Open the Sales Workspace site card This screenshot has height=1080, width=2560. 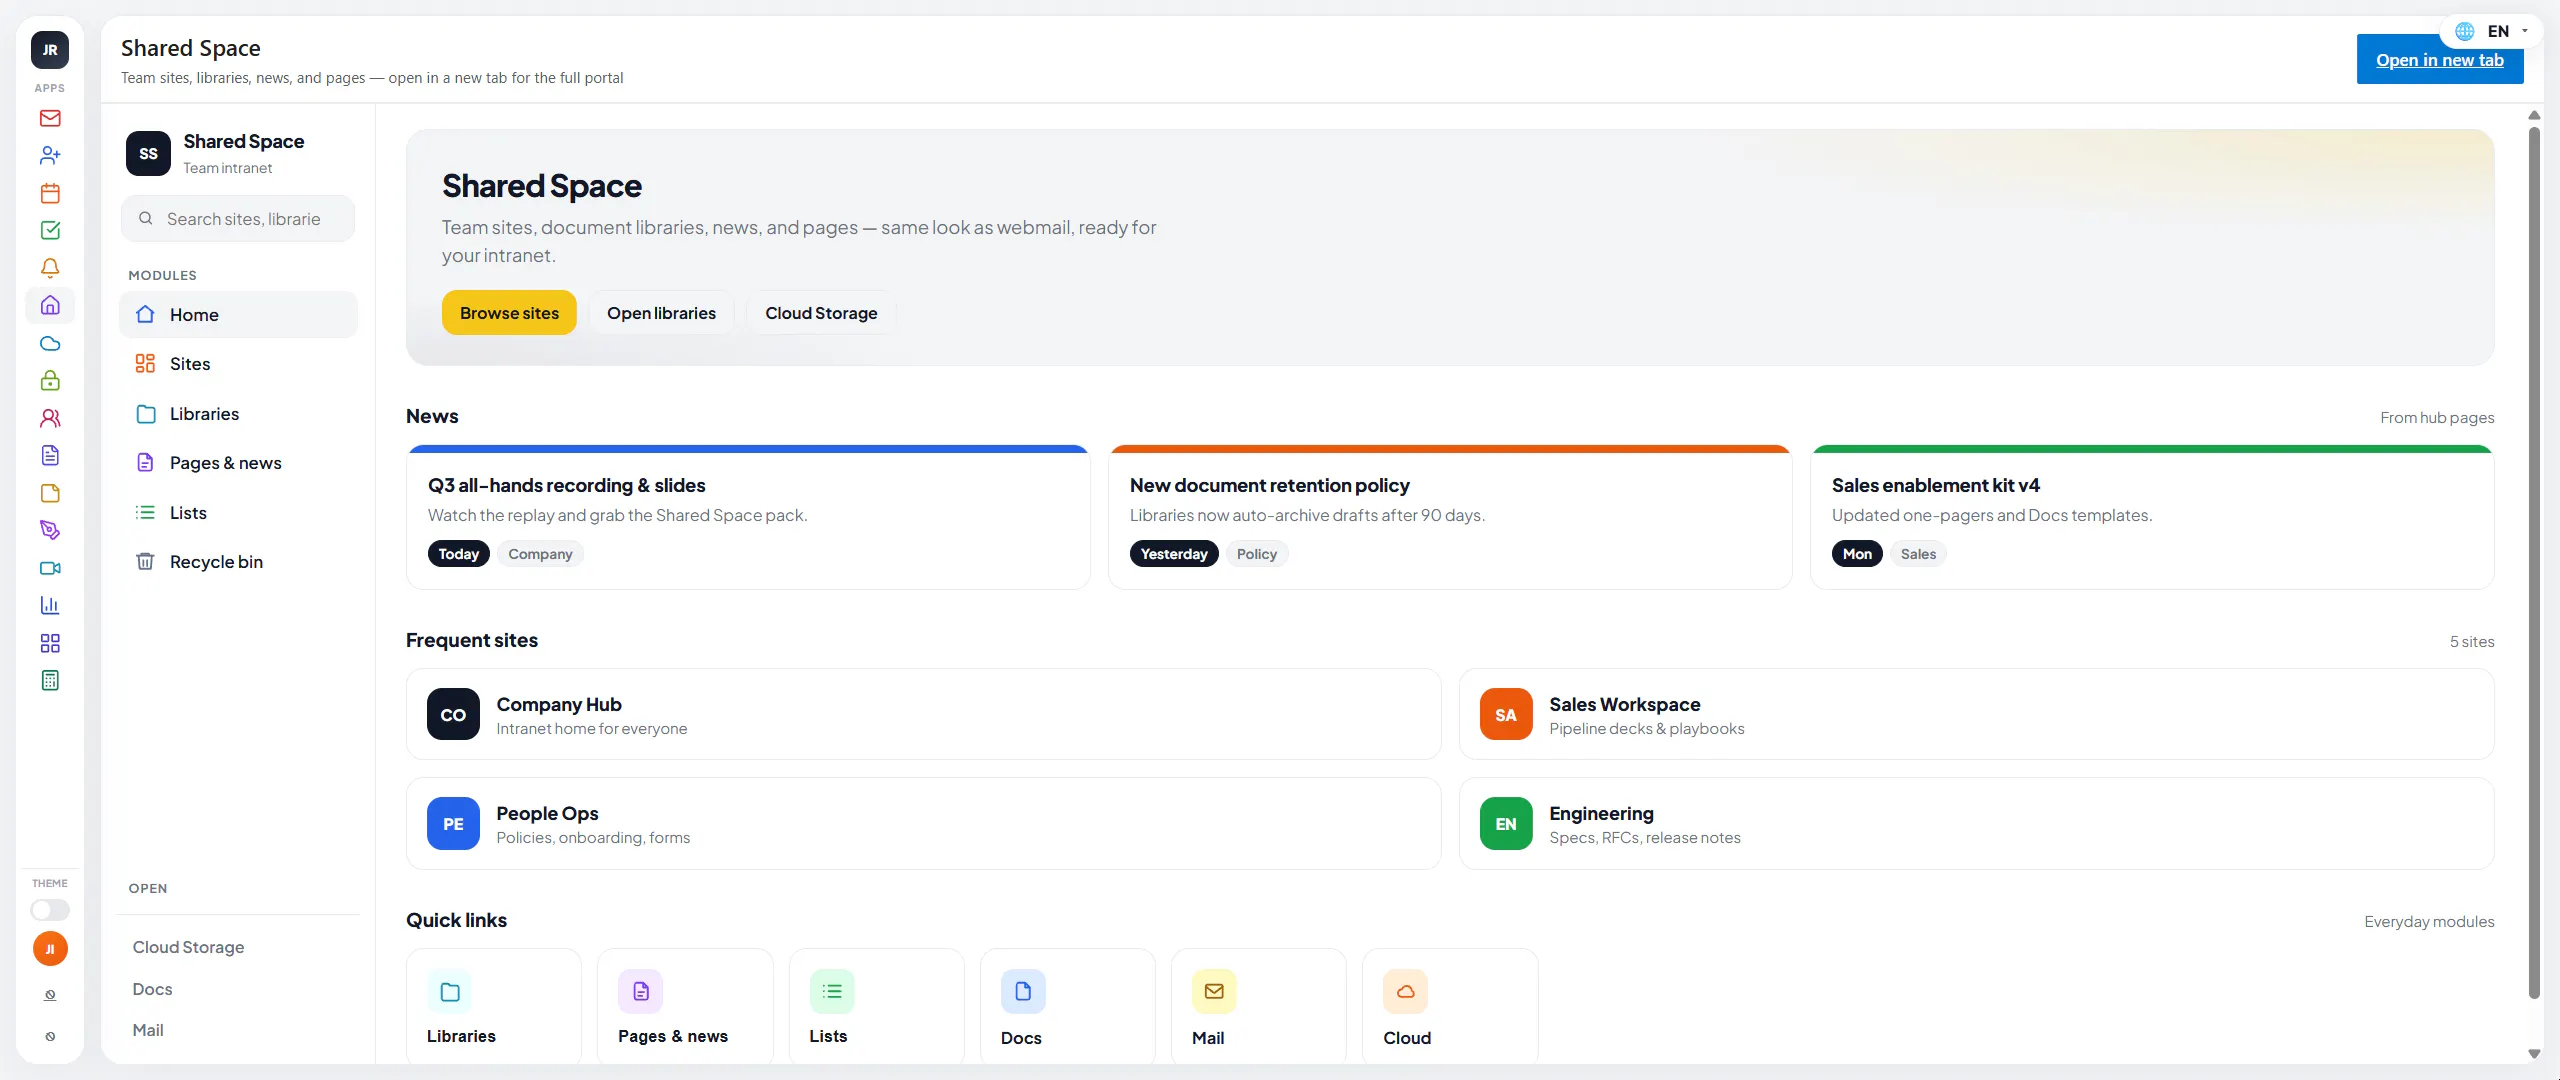(1976, 714)
